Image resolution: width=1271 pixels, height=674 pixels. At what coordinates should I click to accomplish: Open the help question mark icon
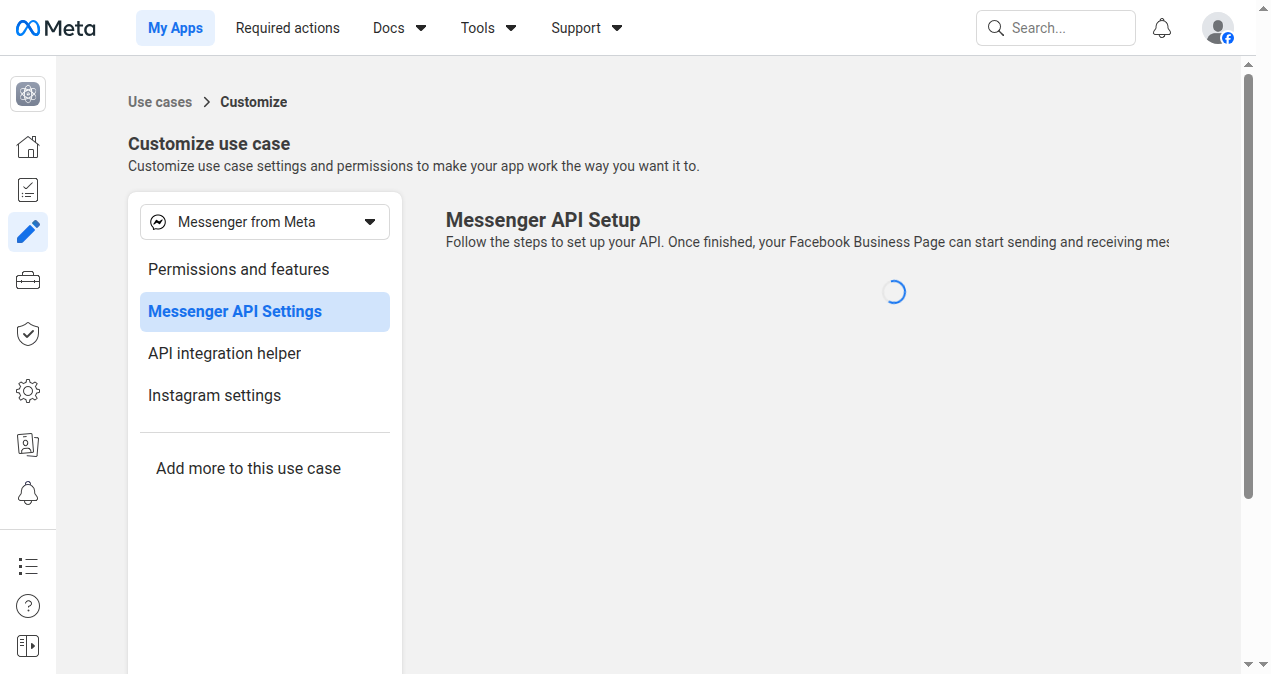tap(28, 606)
